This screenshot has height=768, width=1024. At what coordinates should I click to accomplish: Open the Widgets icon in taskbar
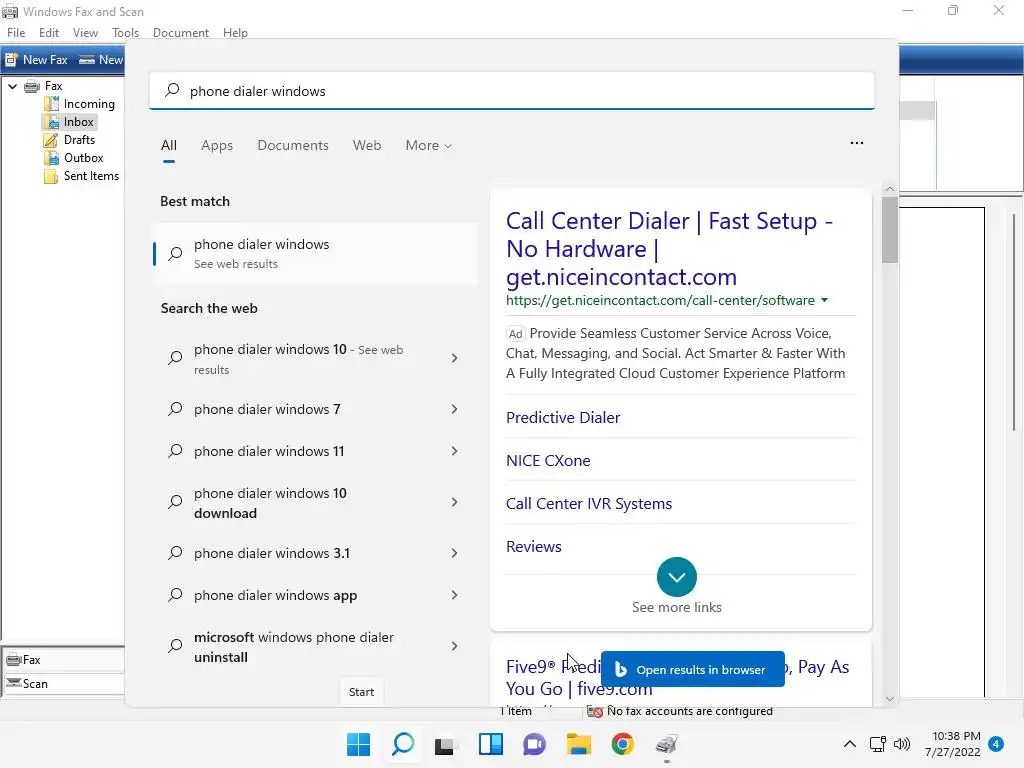(x=490, y=744)
